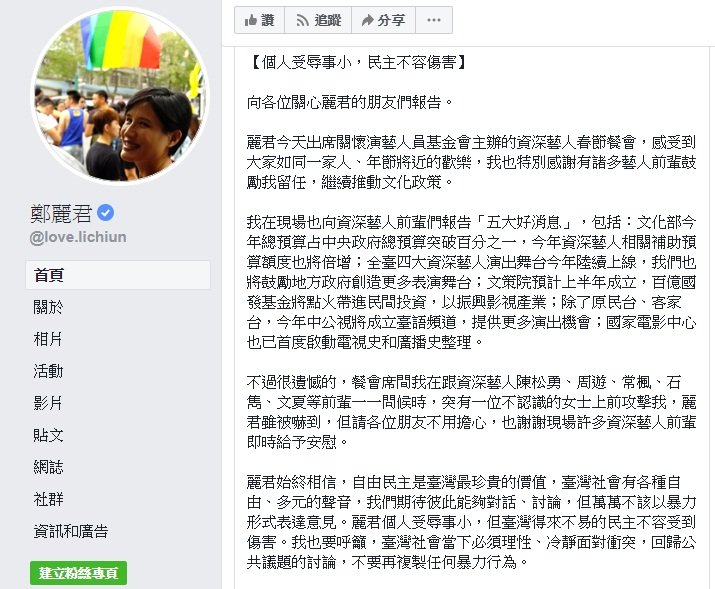This screenshot has height=589, width=715.
Task: Click the post title 個人受辱事小，民主不容傷害
Action: point(358,62)
